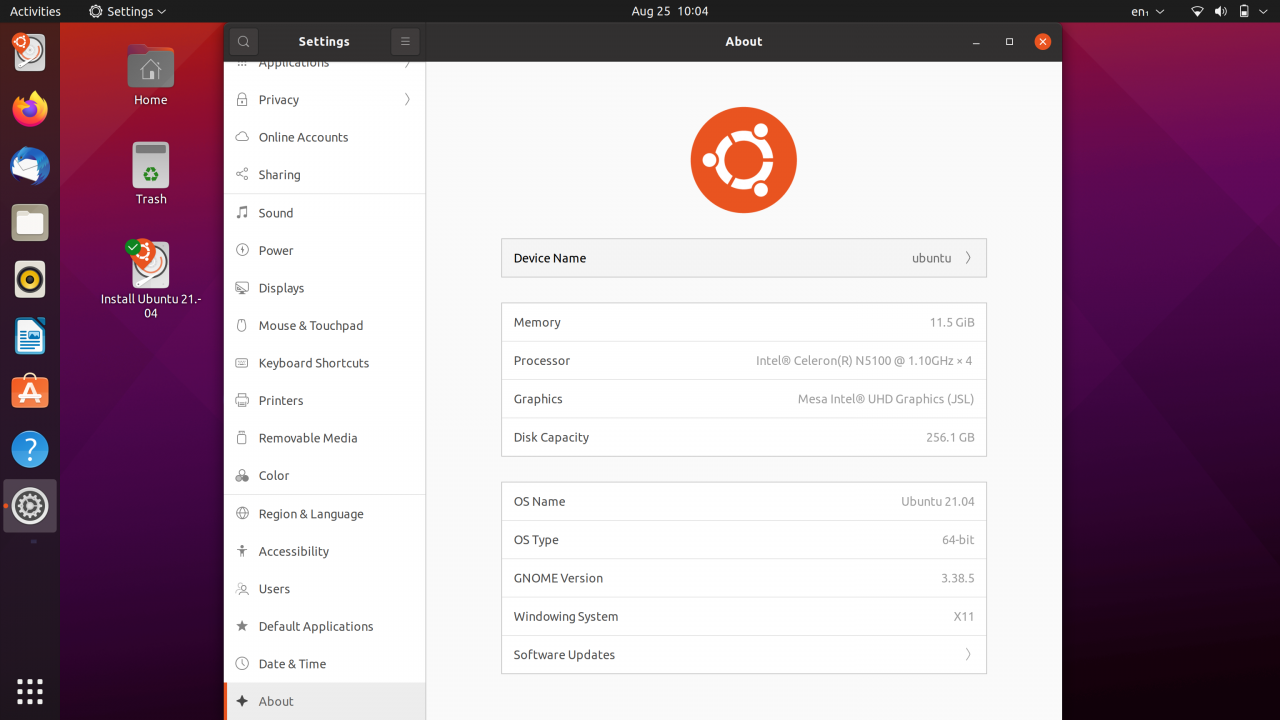Viewport: 1280px width, 720px height.
Task: Click the Activities button
Action: (35, 11)
